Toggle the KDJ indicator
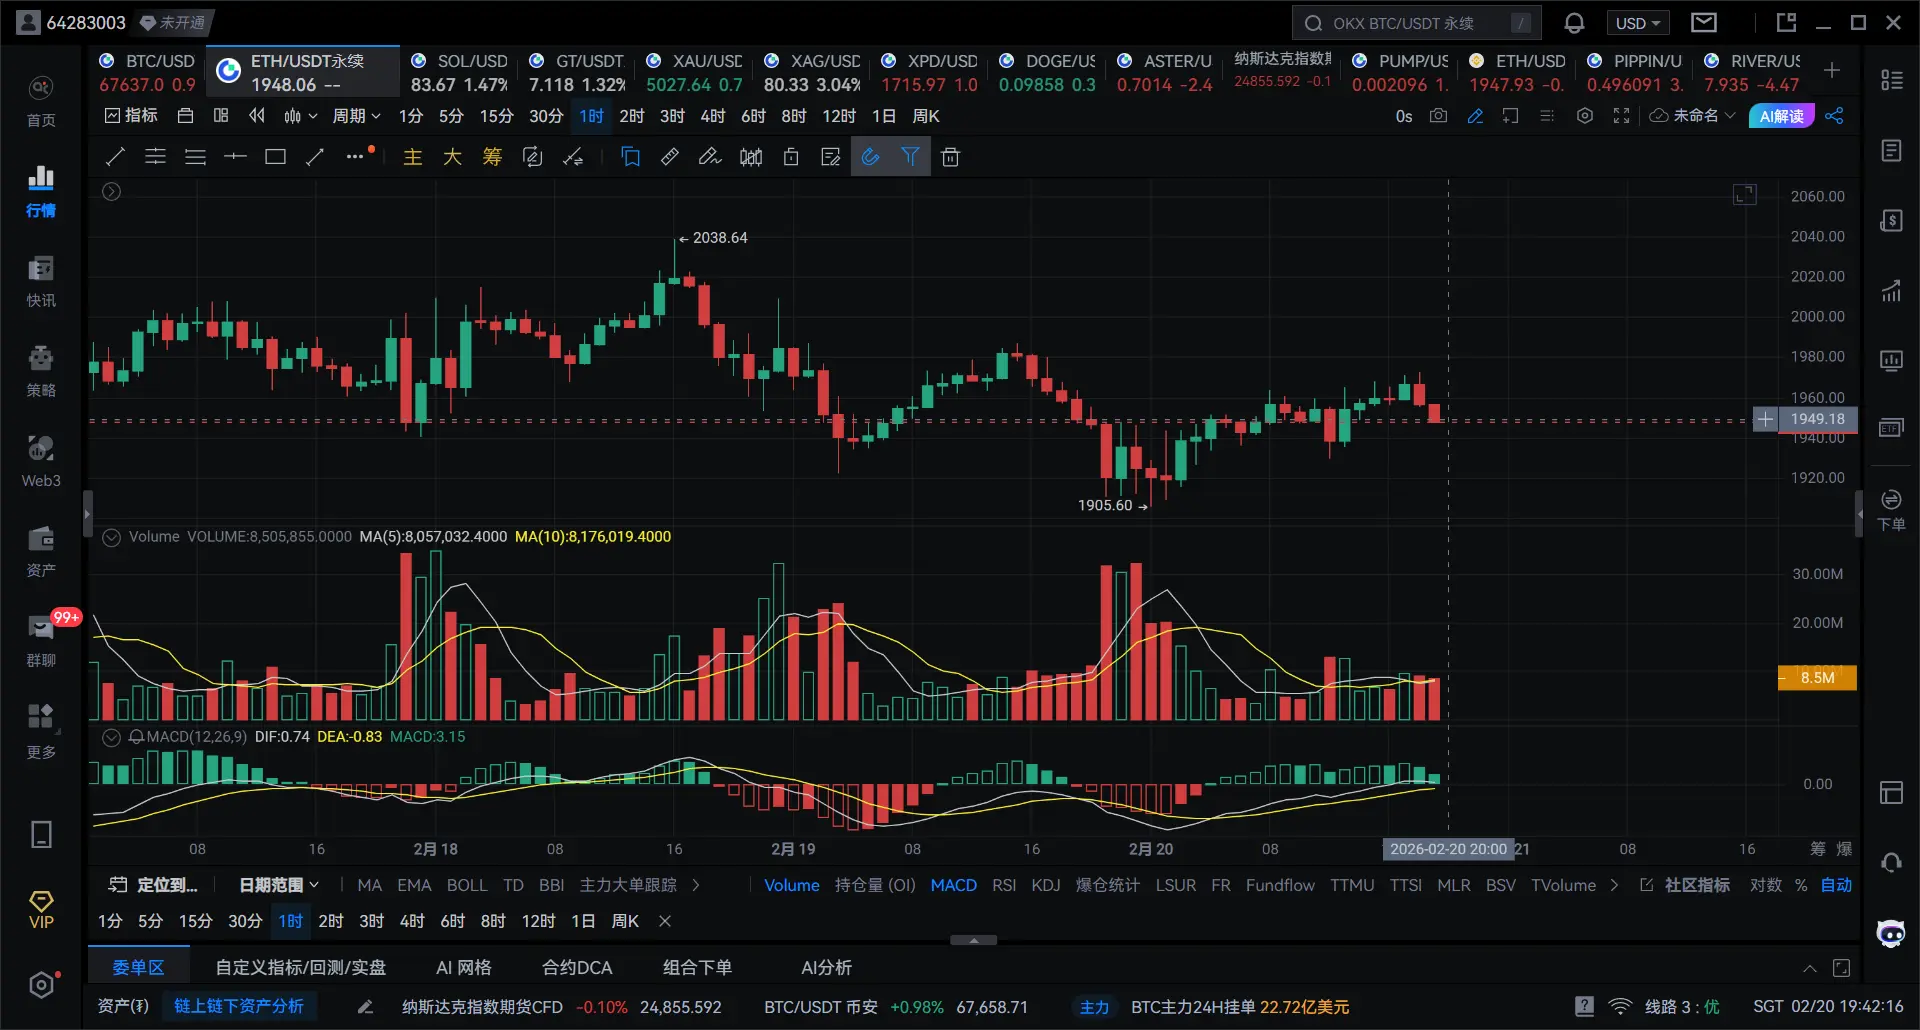 (1046, 885)
